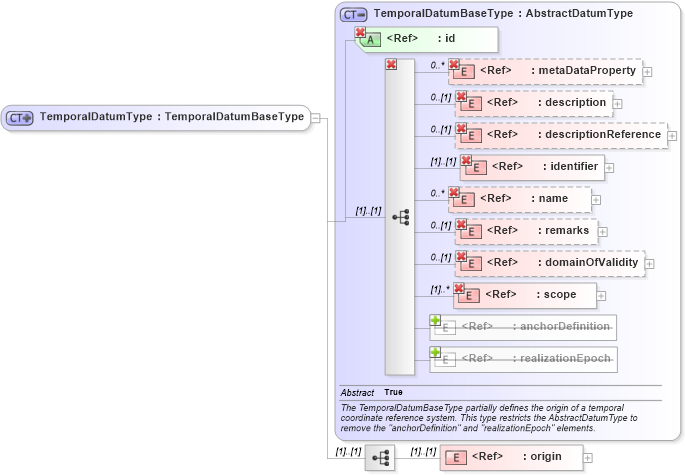Expand the scope element
This screenshot has height=475, width=685.
point(601,296)
